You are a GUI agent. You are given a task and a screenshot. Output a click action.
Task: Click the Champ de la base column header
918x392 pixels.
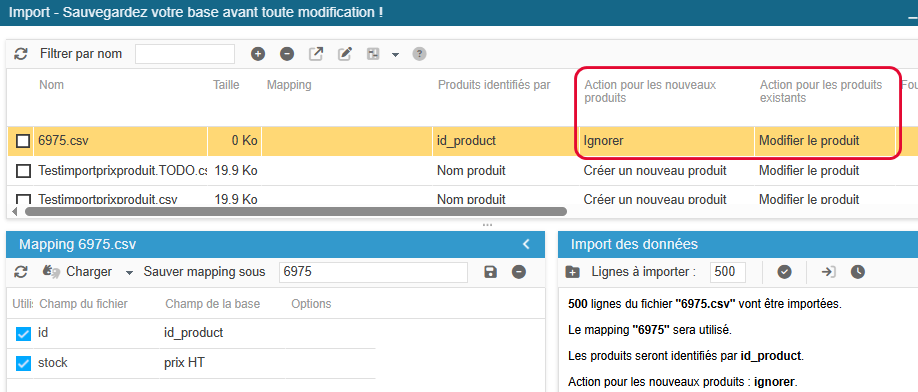click(213, 304)
